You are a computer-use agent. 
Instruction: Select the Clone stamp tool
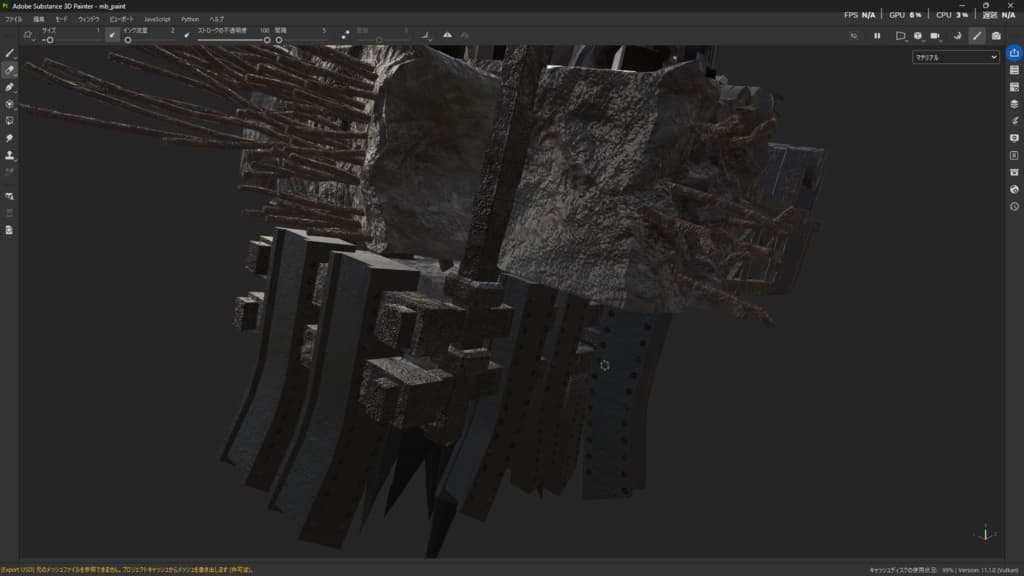coord(9,155)
